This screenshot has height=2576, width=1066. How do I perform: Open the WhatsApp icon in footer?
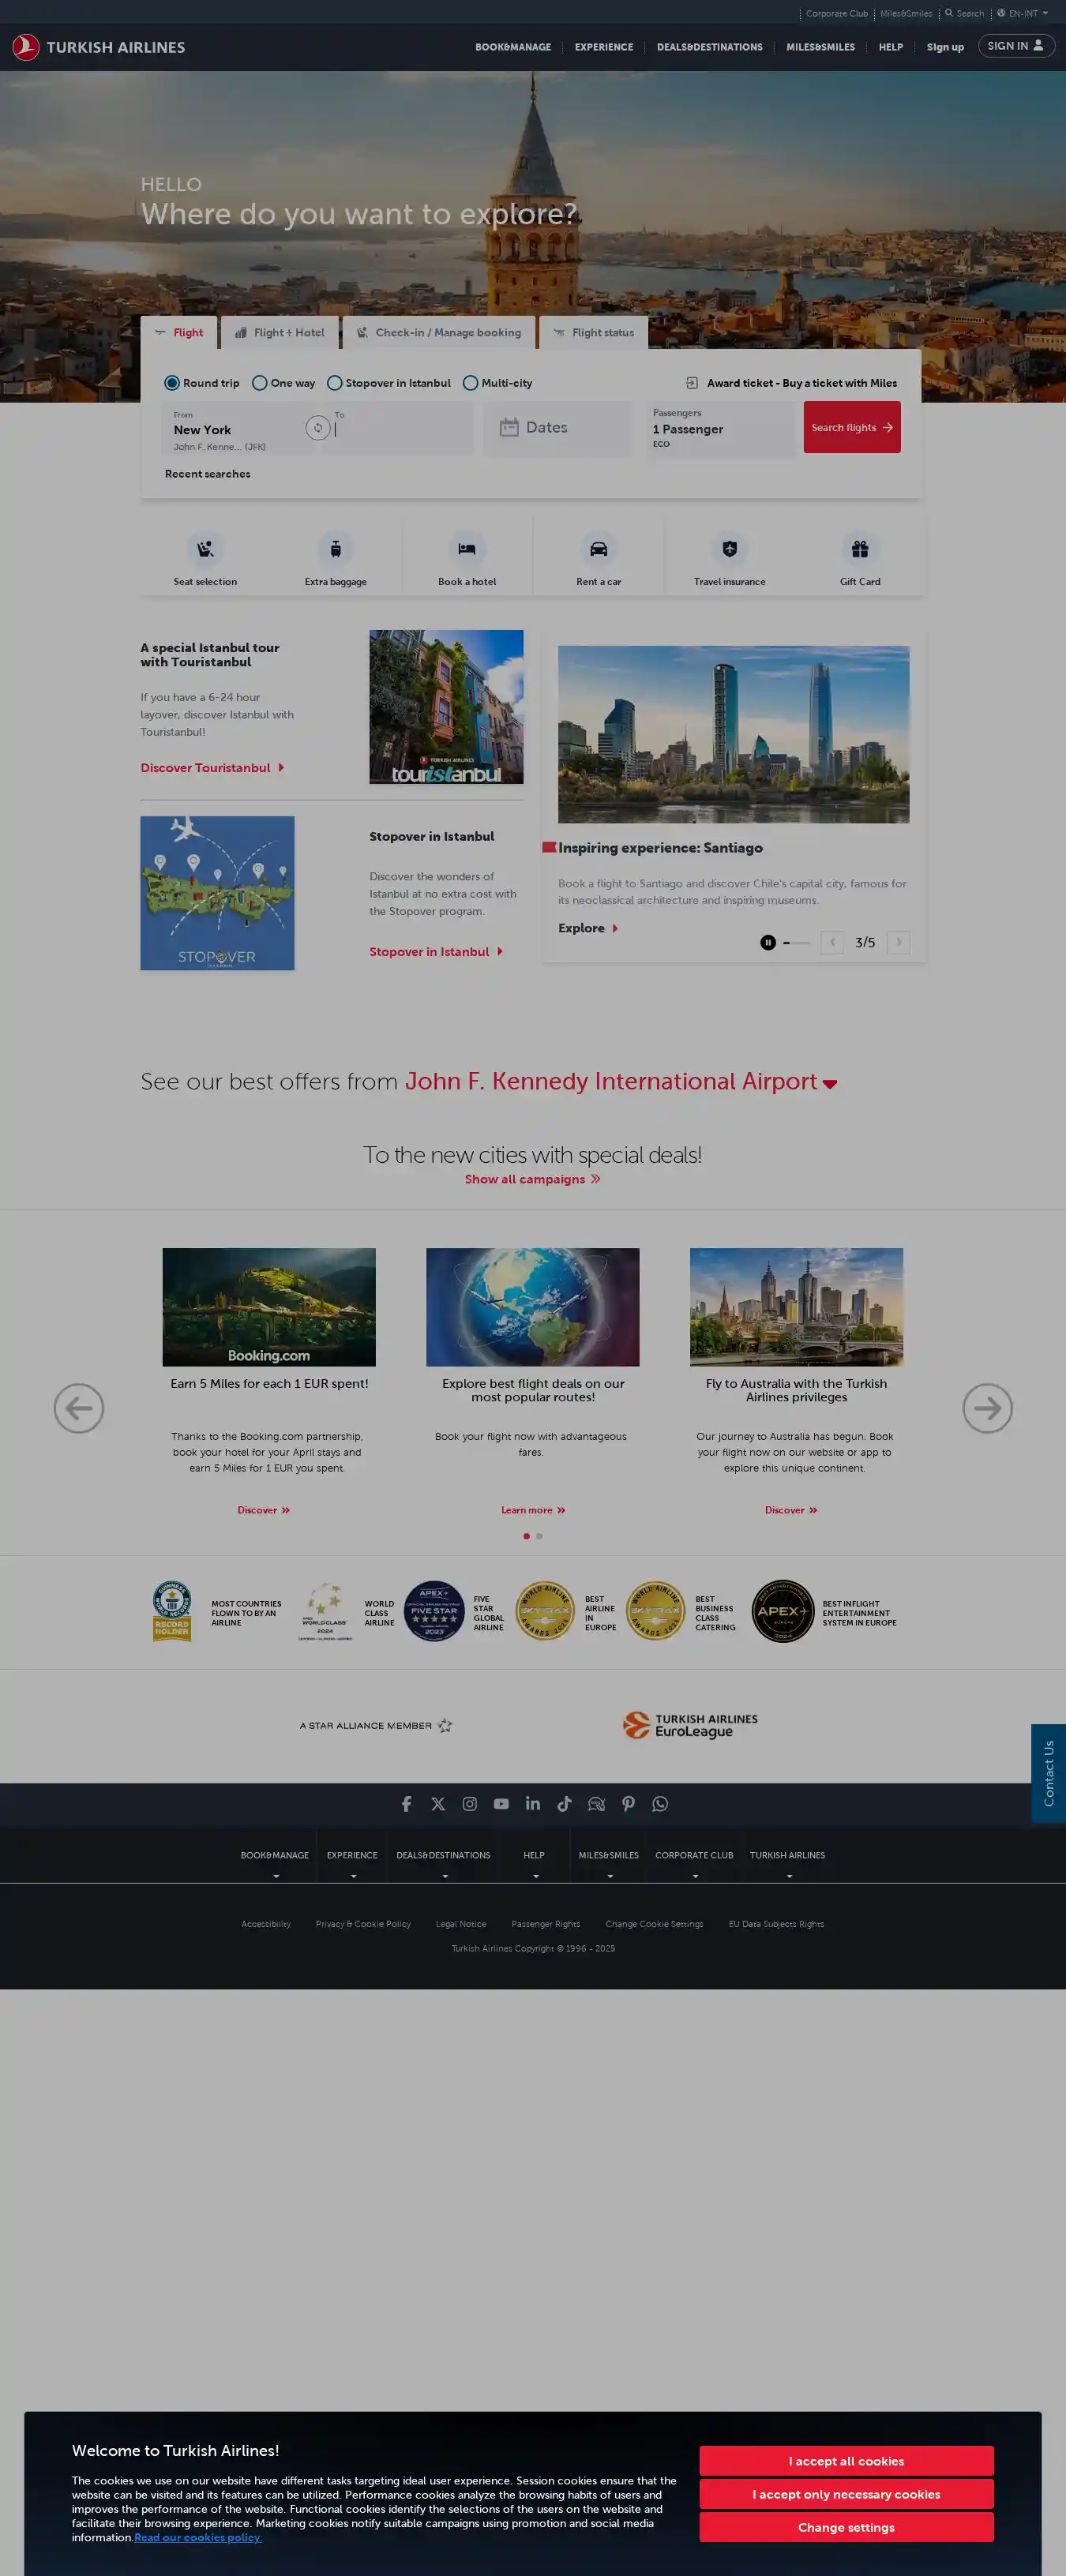(660, 1803)
